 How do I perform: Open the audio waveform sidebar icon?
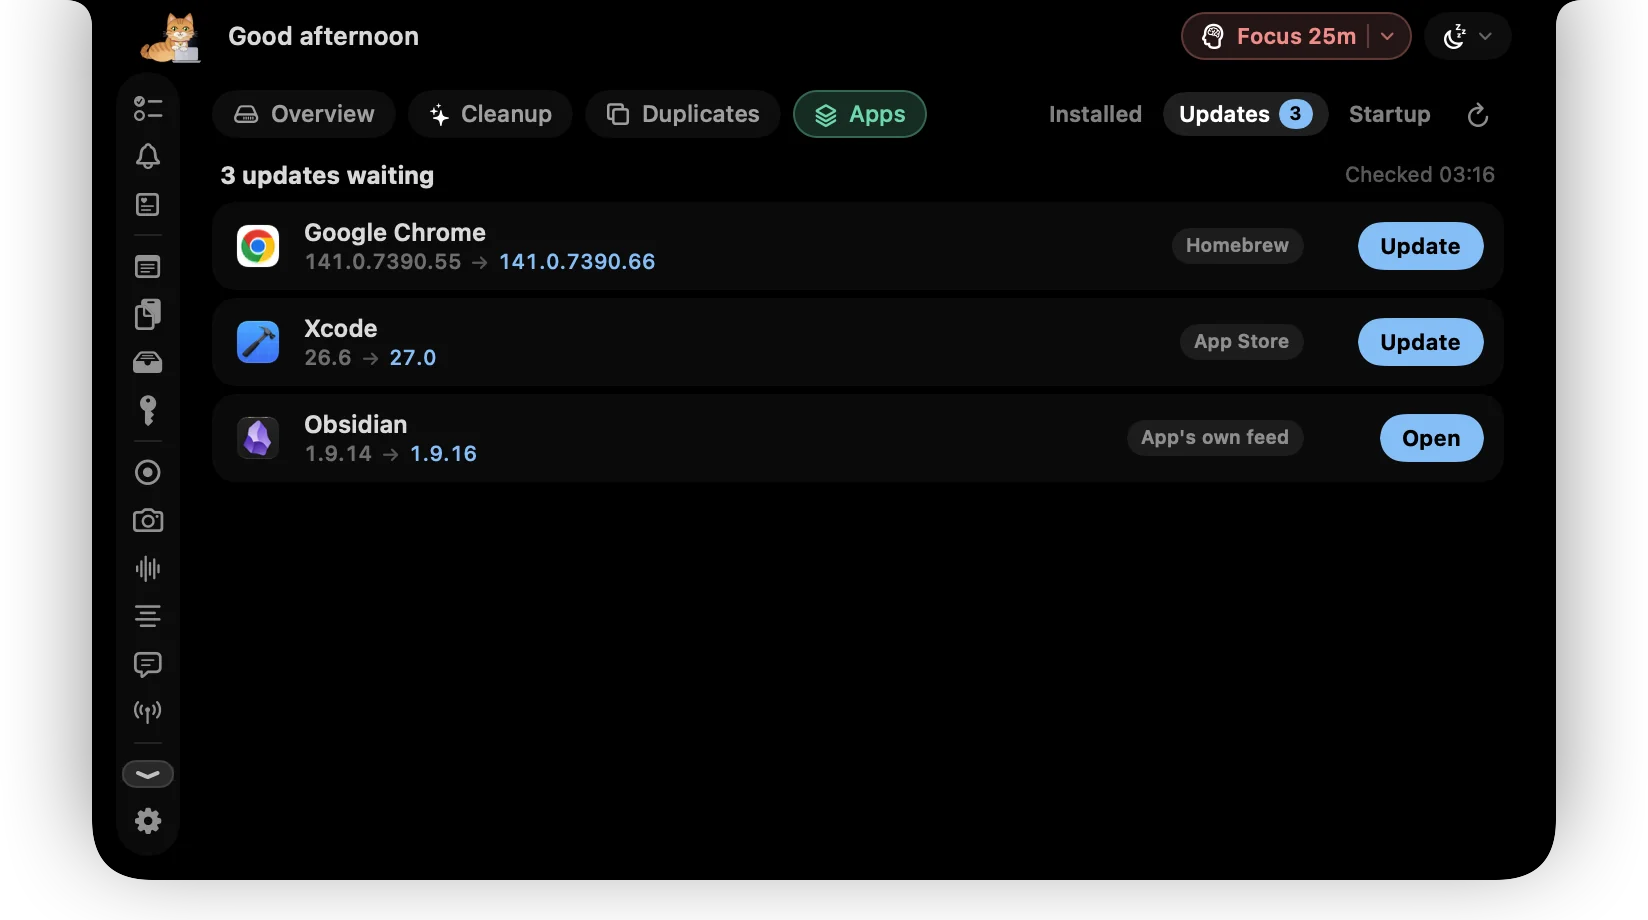click(148, 568)
